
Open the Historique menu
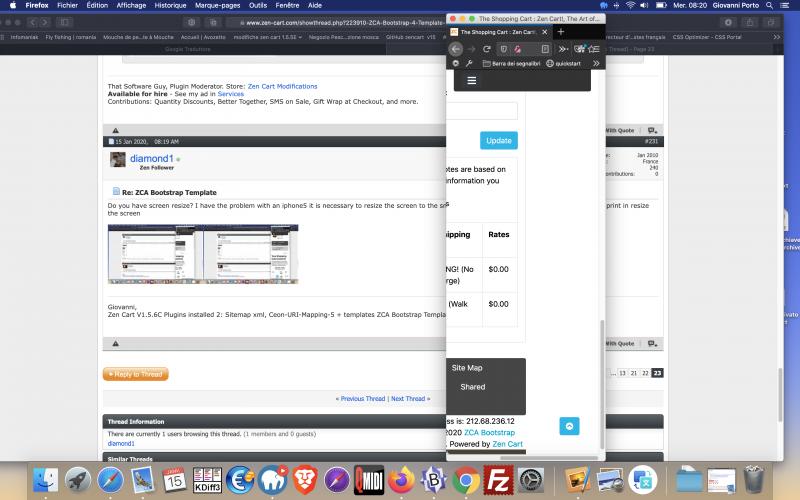170,5
